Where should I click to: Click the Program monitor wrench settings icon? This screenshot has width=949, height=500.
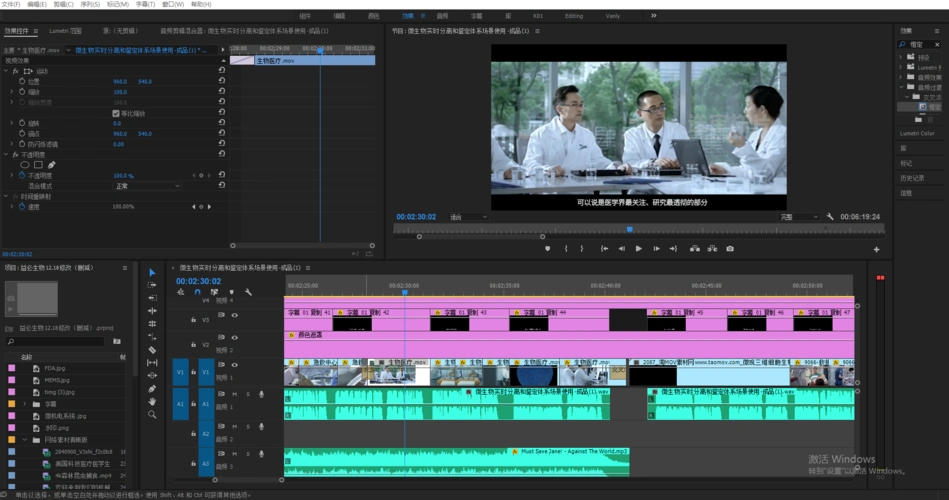coord(830,217)
